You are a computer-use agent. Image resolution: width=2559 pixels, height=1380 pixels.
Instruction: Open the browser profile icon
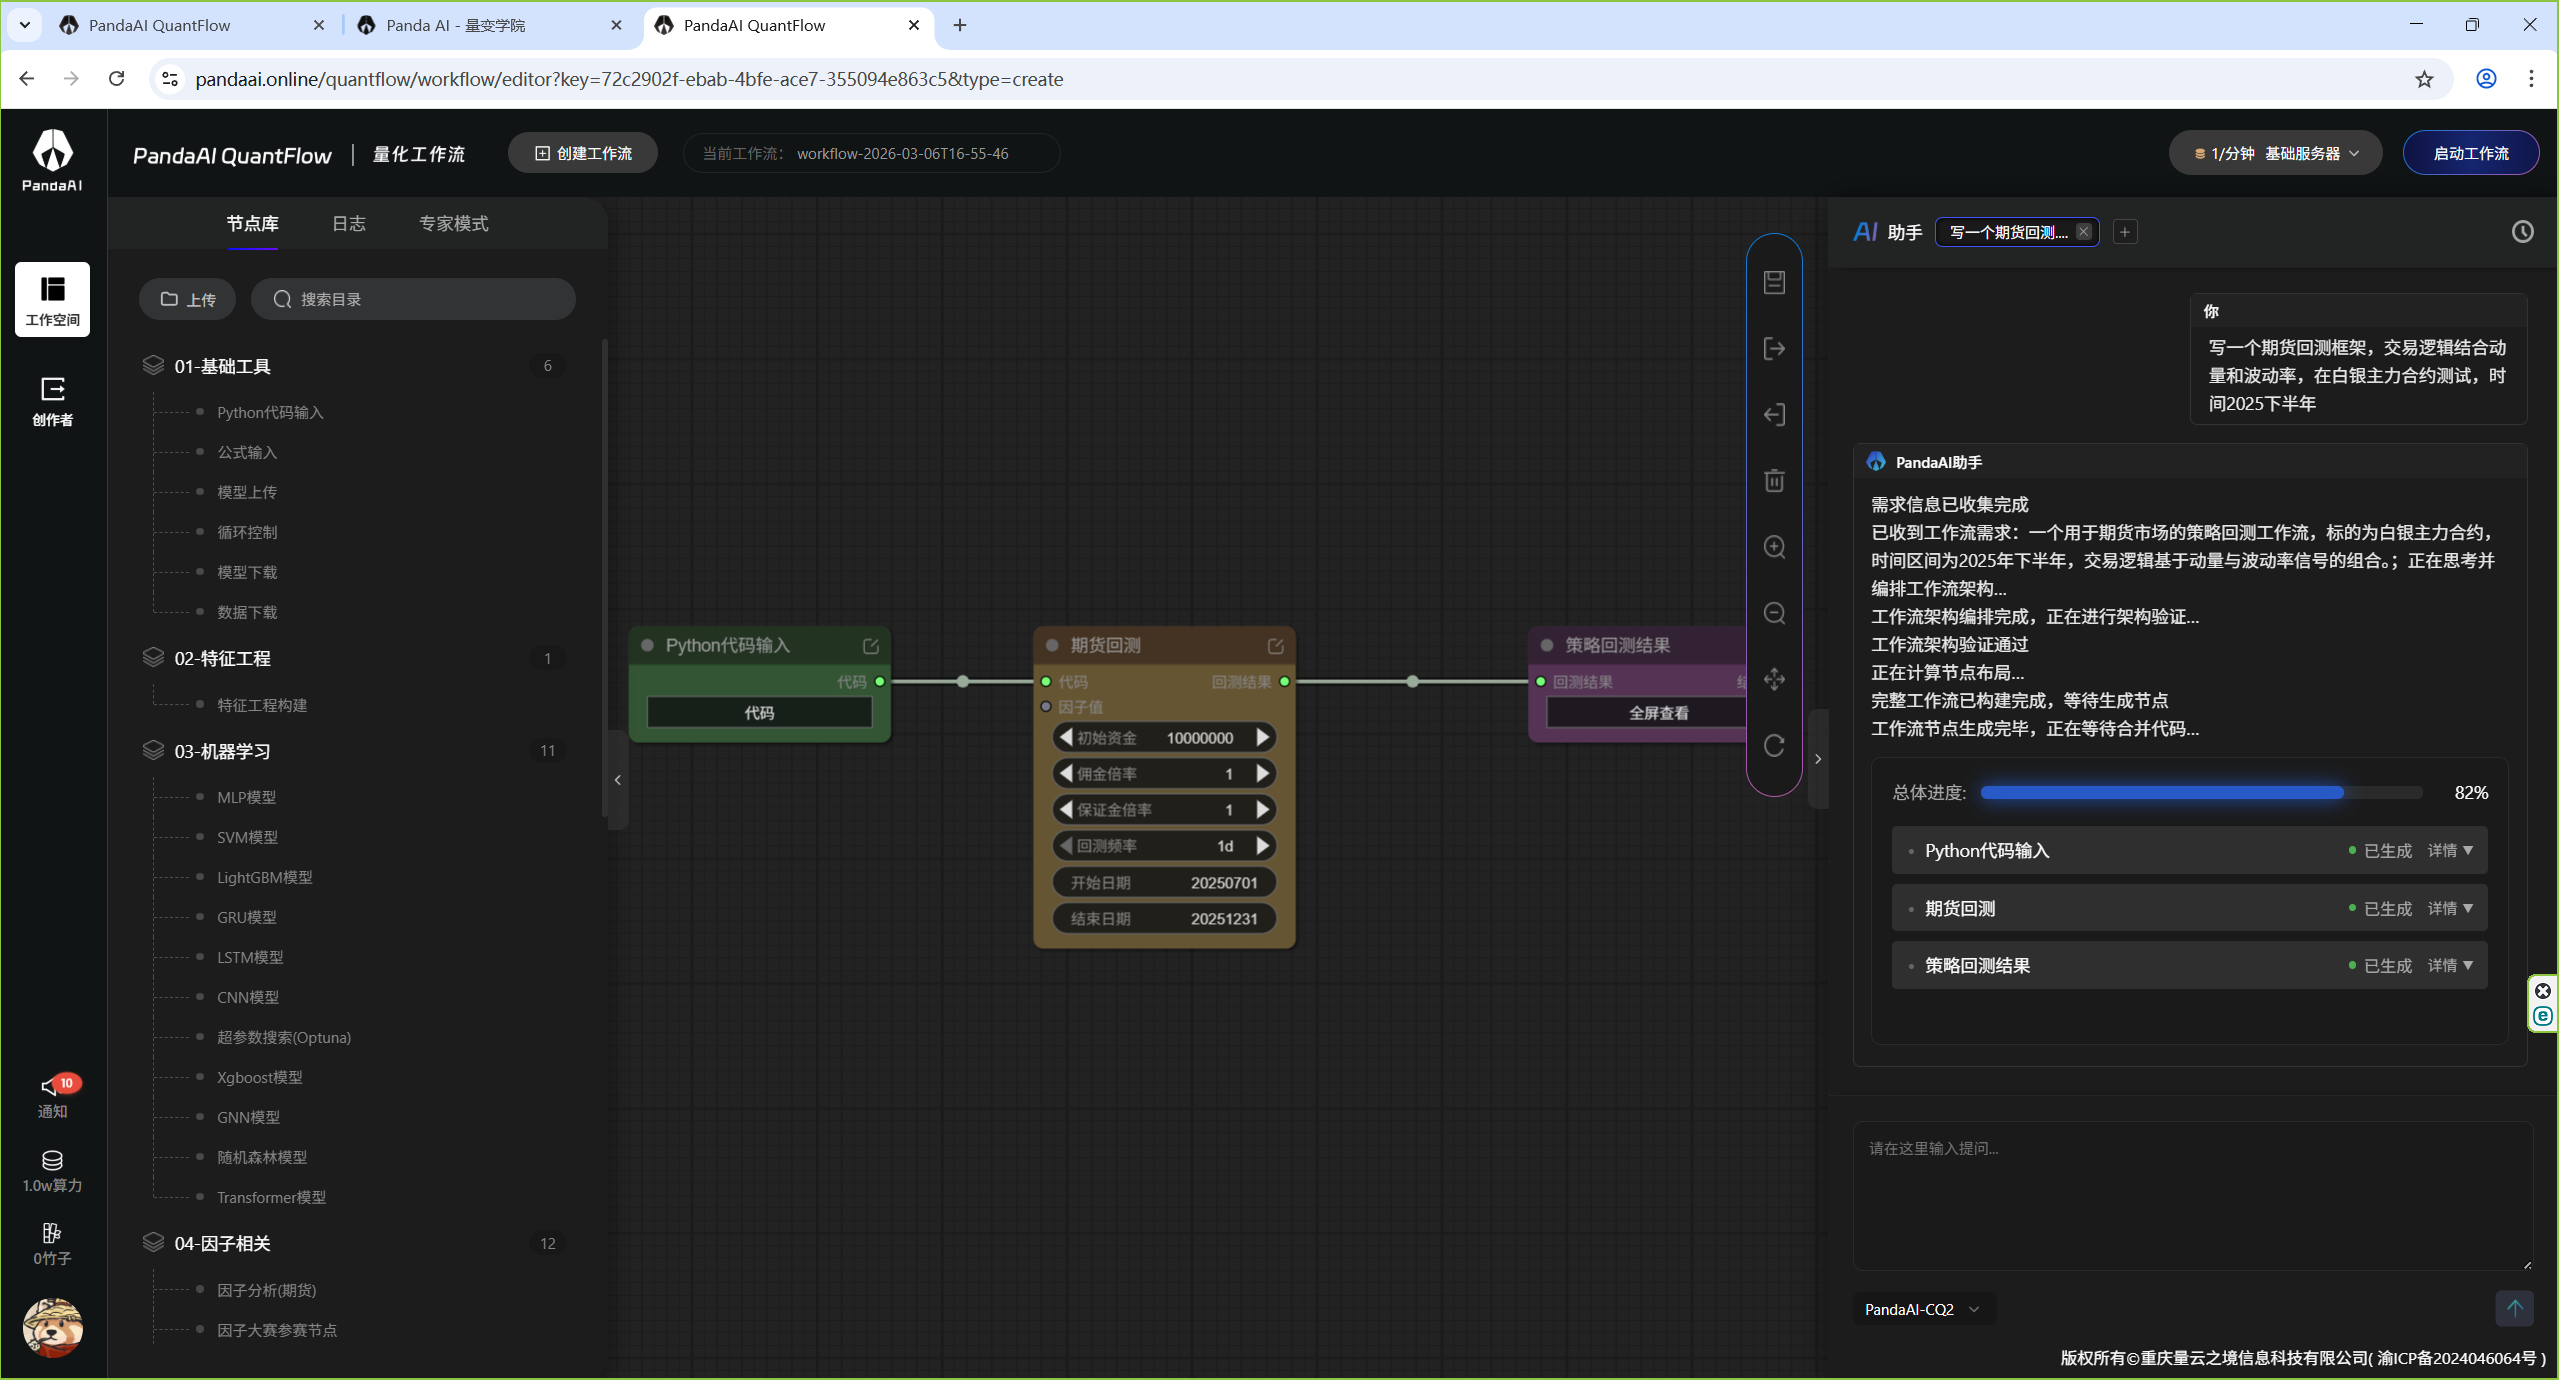(2486, 79)
